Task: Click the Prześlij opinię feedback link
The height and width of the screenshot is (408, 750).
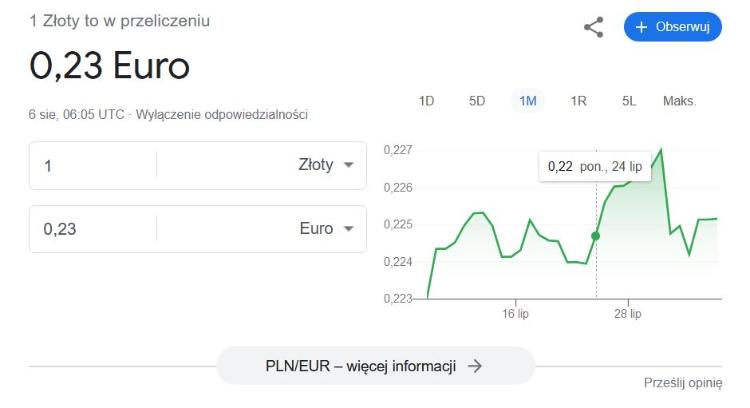Action: pos(683,383)
